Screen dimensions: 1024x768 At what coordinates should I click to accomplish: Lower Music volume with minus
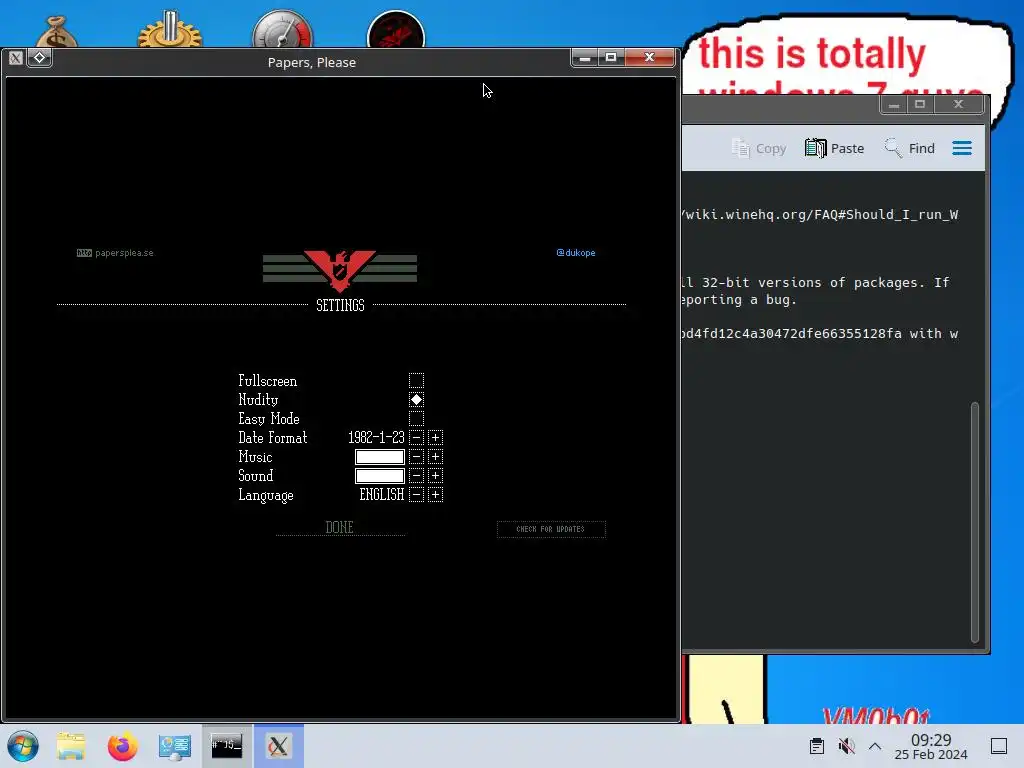[x=416, y=456]
